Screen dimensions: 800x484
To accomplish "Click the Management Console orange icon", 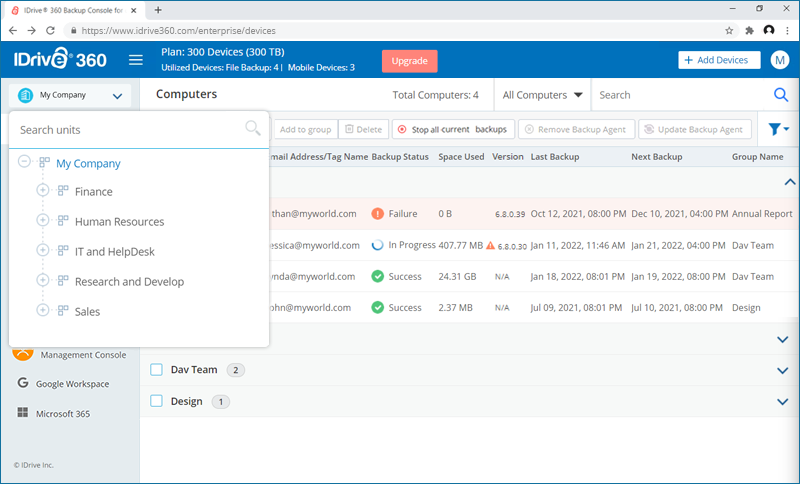I will click(x=22, y=353).
